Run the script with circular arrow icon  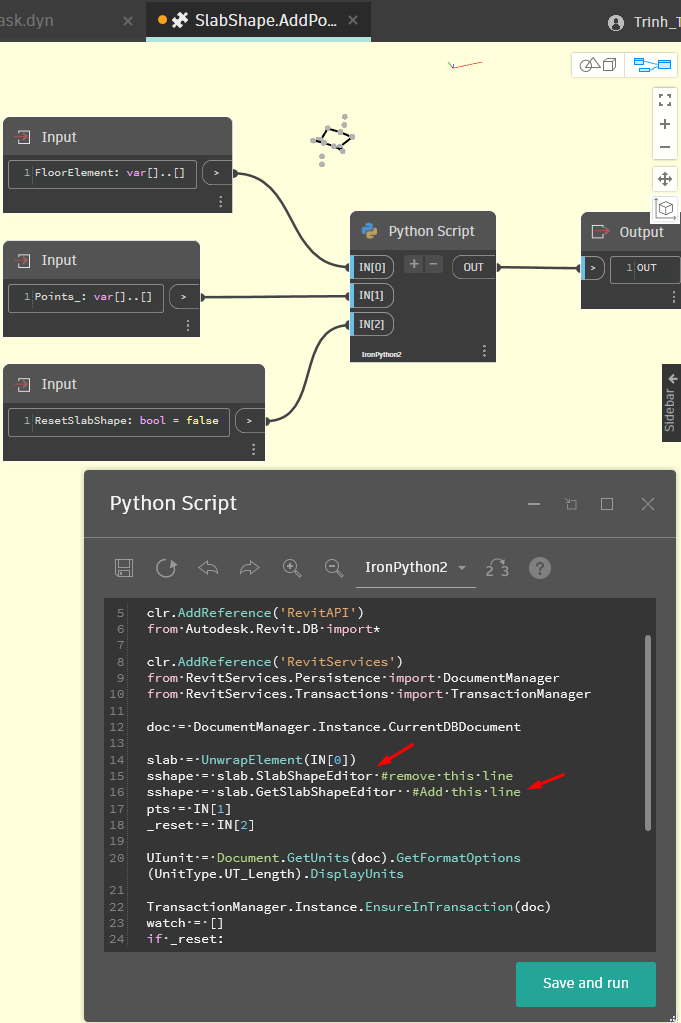click(x=166, y=568)
